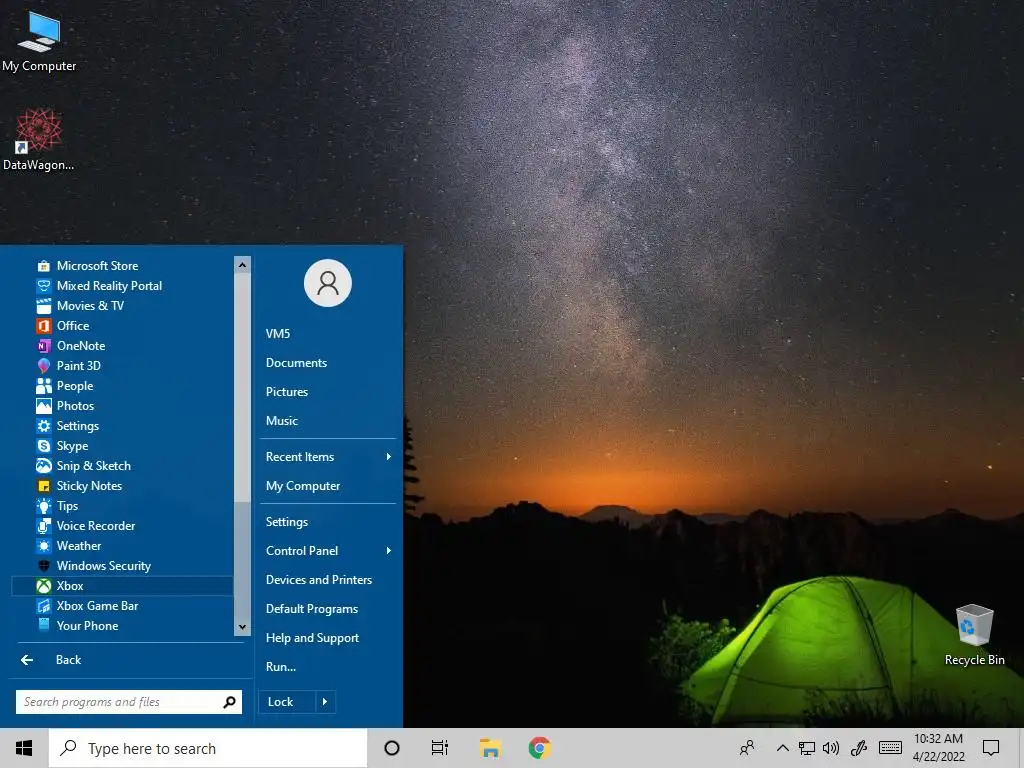Select the DataWagon desktop shortcut
This screenshot has width=1024, height=768.
click(39, 140)
